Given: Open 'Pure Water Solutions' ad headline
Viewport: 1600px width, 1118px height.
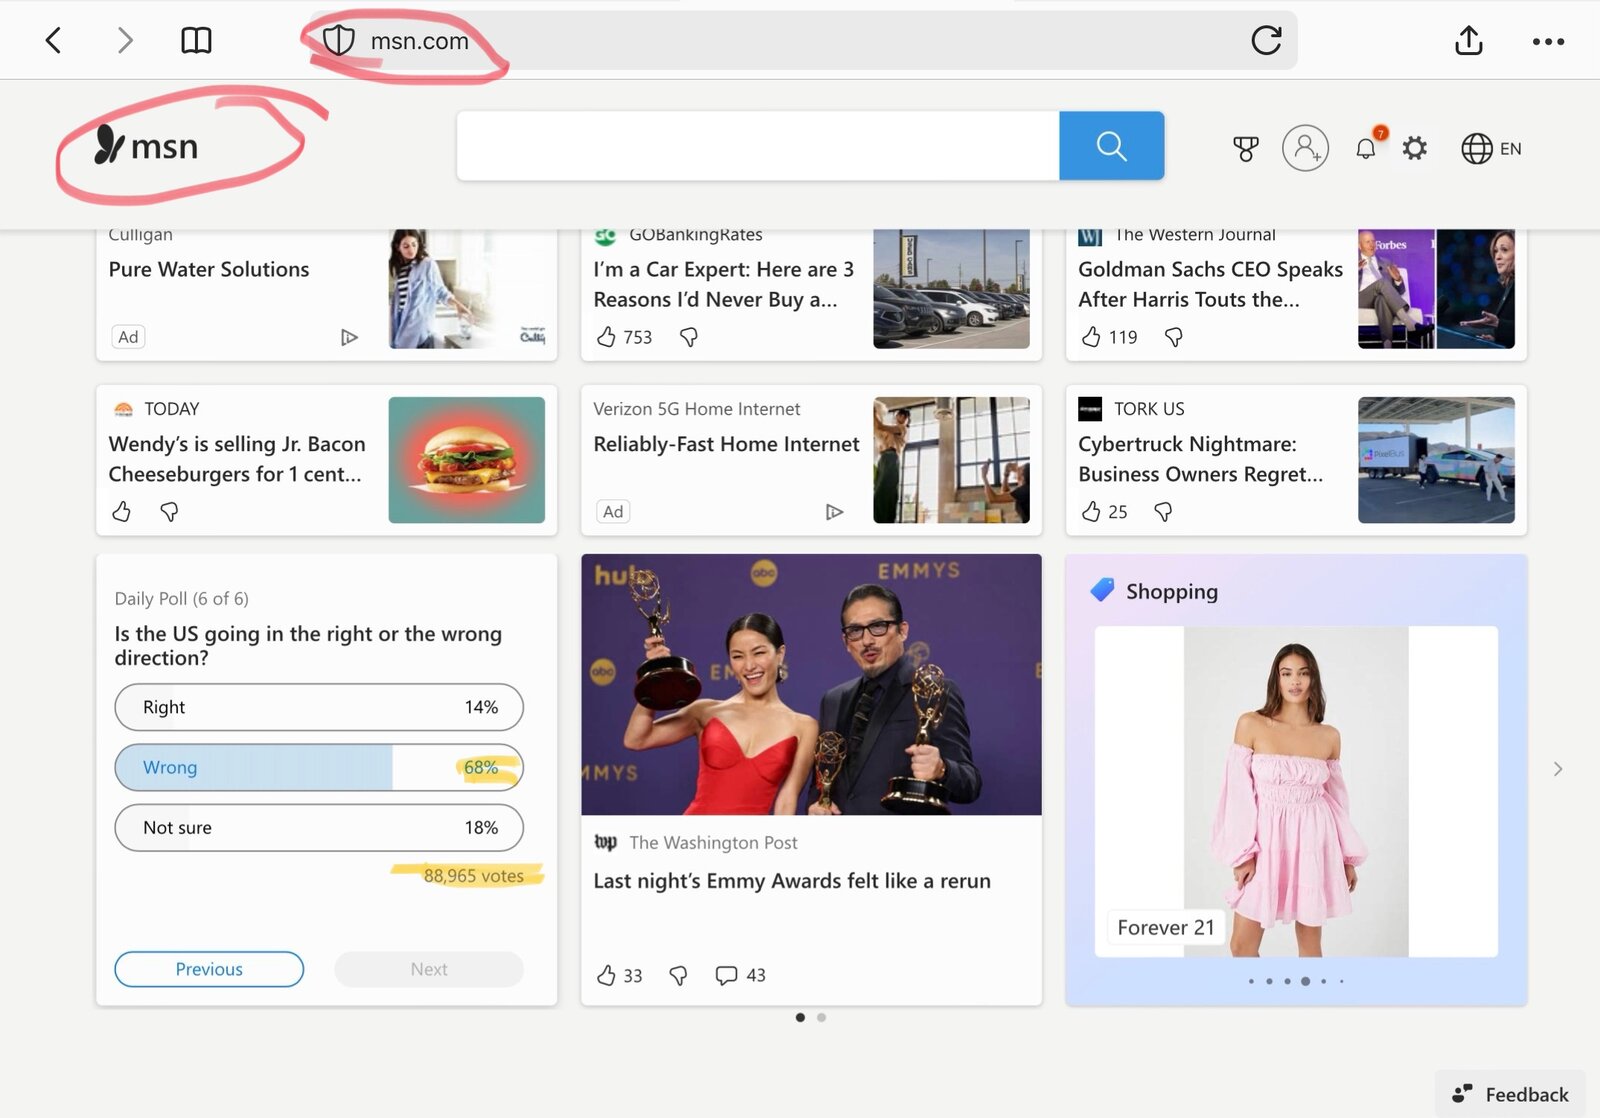Looking at the screenshot, I should tap(209, 269).
